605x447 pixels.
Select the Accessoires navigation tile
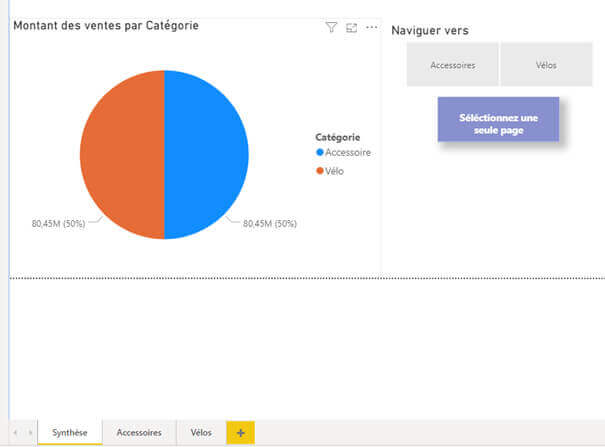click(x=453, y=65)
